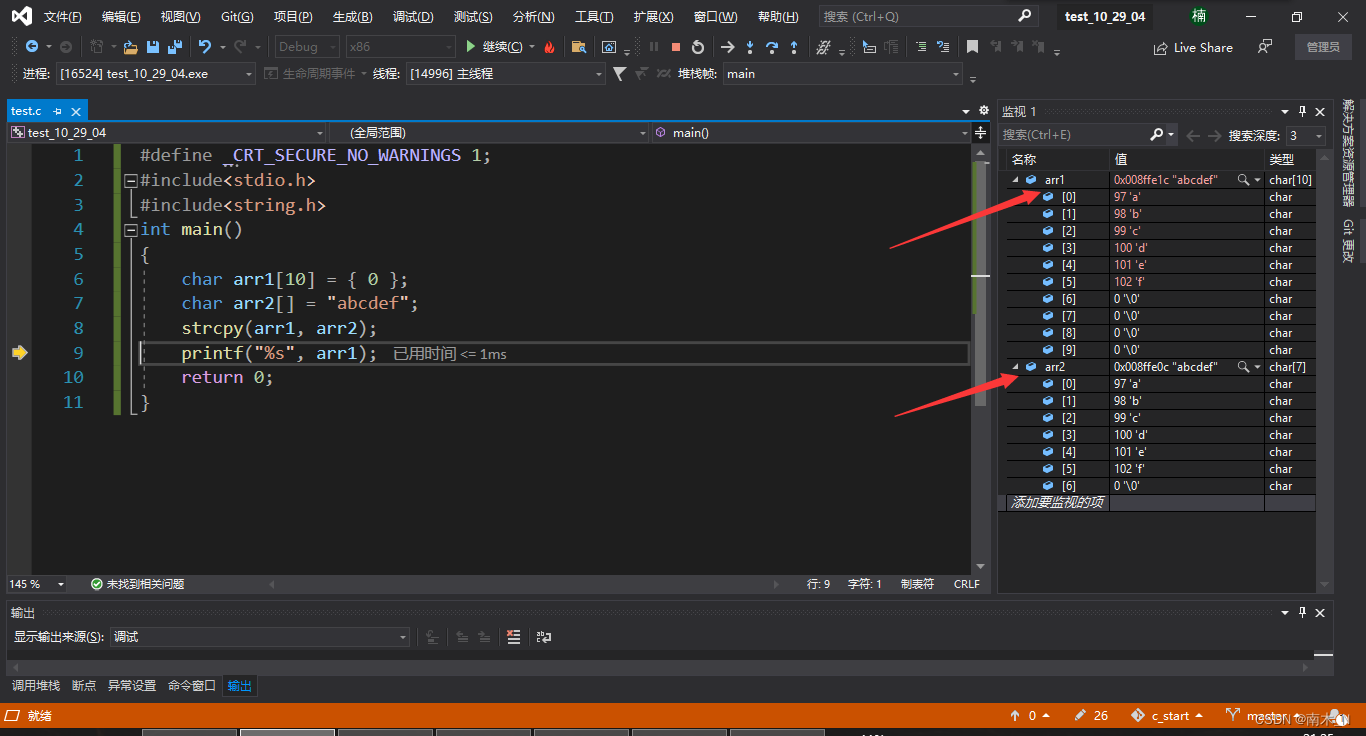Clear all output with the red-lines icon
The image size is (1366, 736).
coord(513,637)
